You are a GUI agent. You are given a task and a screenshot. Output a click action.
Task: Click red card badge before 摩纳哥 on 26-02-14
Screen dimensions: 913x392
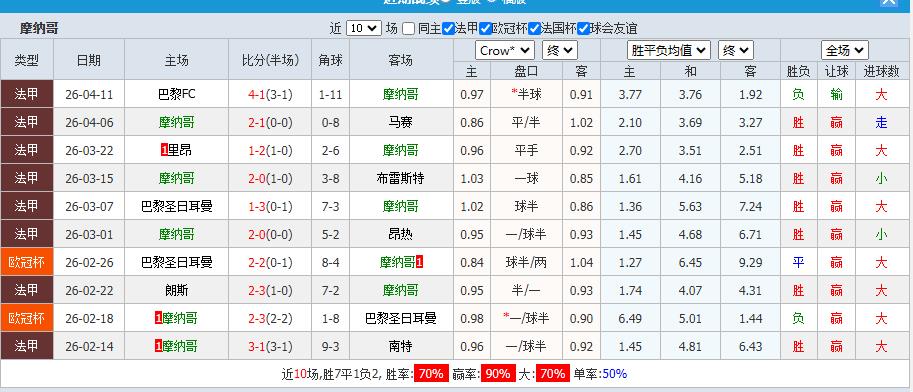(158, 347)
